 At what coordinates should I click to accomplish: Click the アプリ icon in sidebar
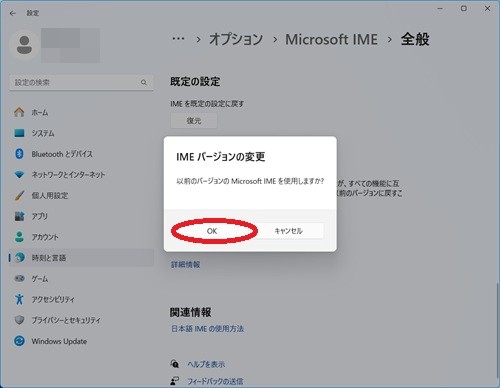[19, 216]
